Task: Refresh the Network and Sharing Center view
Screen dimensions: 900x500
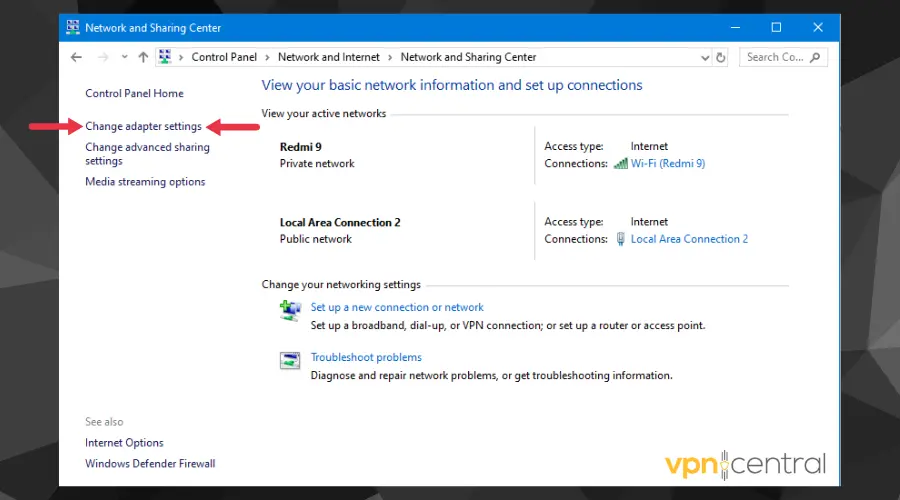Action: [720, 57]
